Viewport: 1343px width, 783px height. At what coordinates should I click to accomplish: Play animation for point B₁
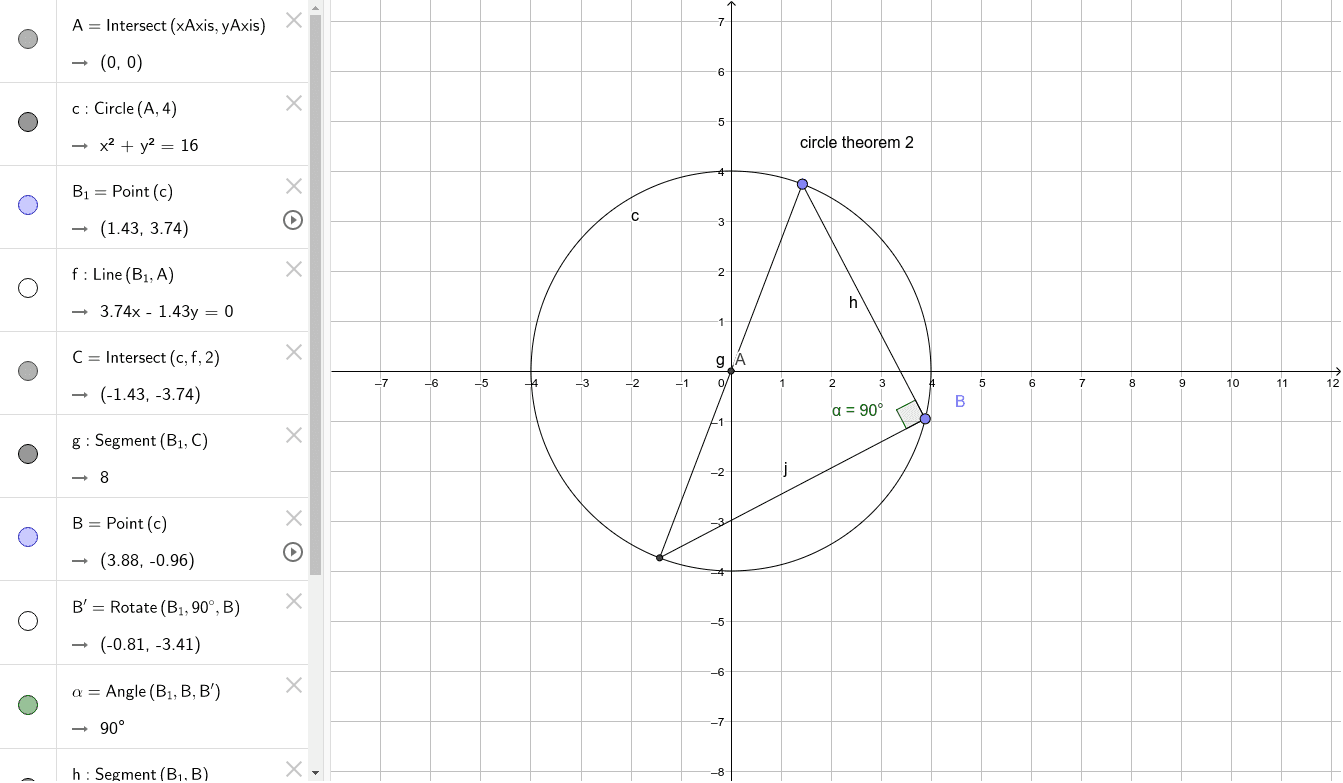point(293,220)
